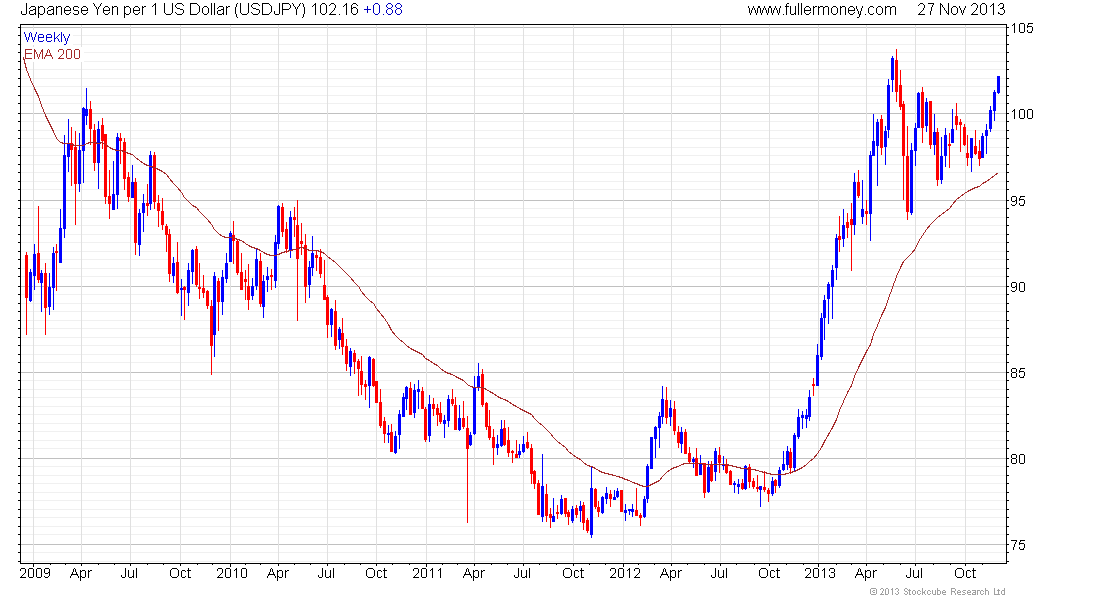The width and height of the screenshot is (1100, 600).
Task: Click the 'Jul' label following 2011
Action: point(523,573)
